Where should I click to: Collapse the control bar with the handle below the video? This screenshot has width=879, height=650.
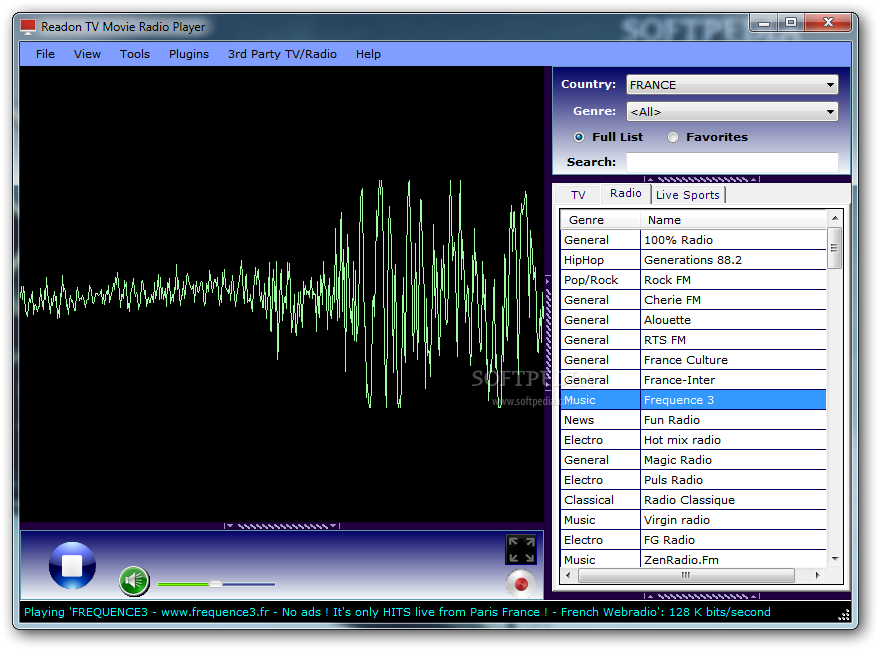click(x=282, y=526)
